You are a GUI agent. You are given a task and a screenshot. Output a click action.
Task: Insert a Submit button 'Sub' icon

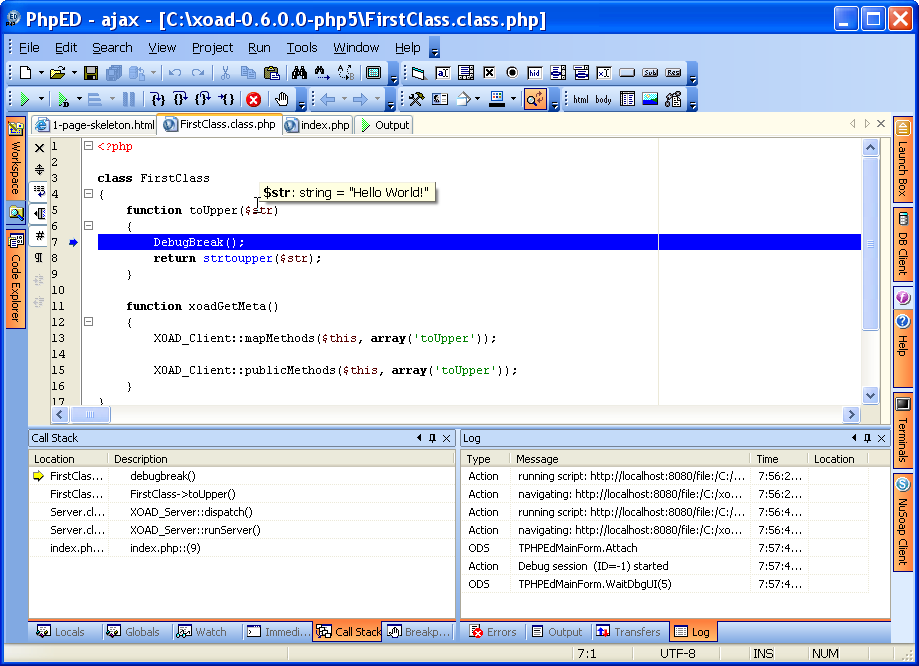[650, 73]
